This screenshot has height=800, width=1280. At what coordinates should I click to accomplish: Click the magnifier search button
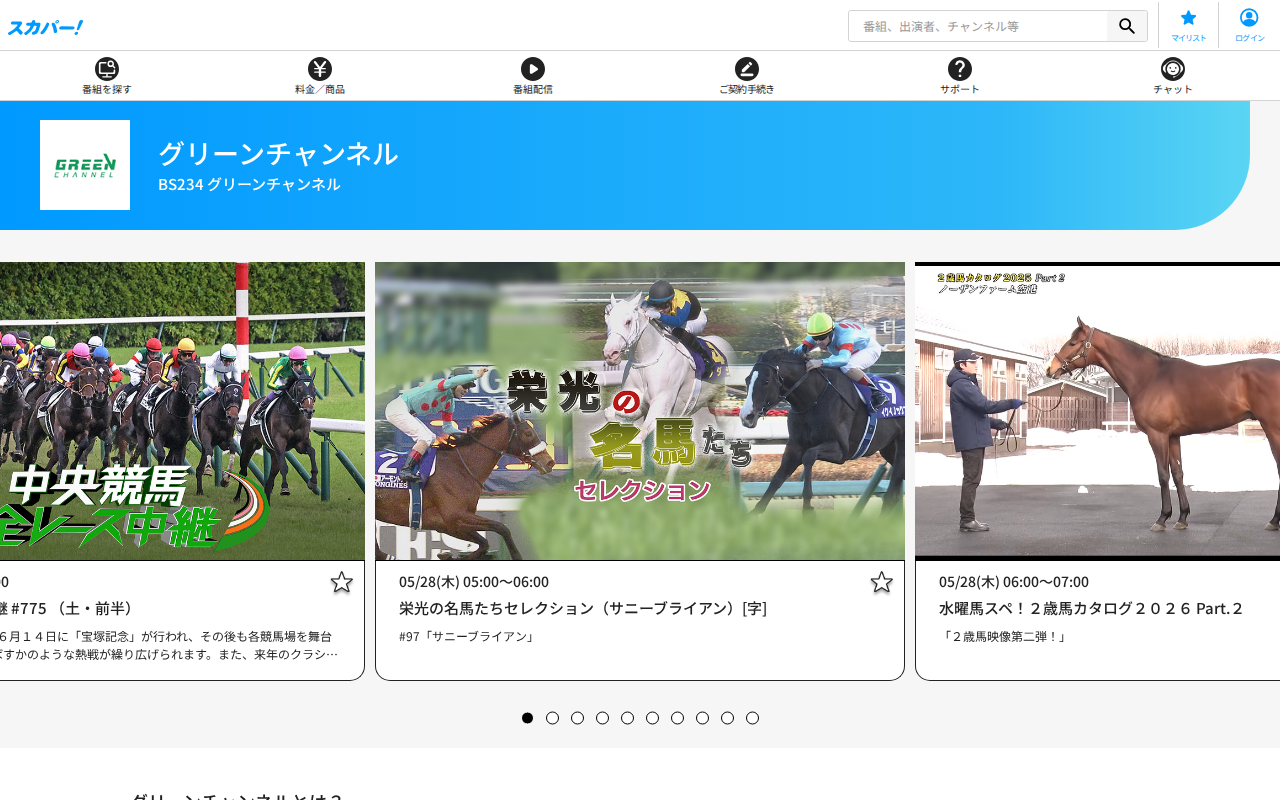tap(1127, 26)
